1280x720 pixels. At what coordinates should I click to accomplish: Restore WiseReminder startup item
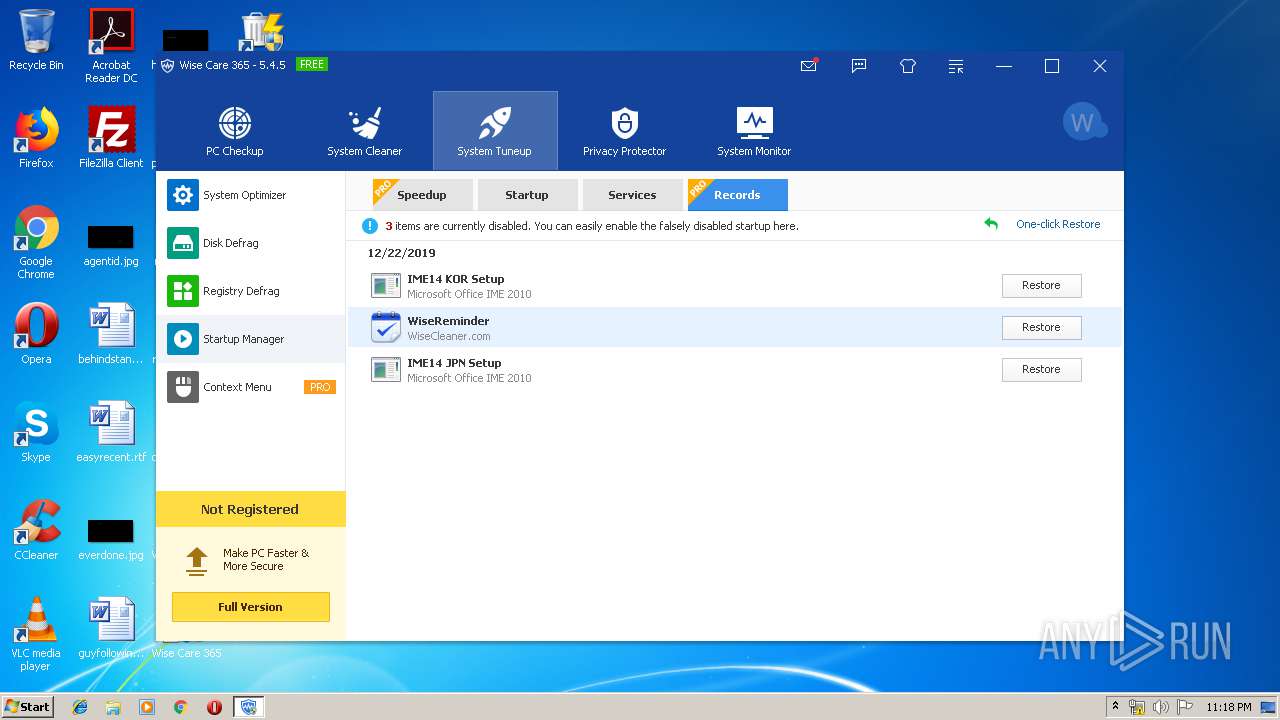click(x=1041, y=327)
